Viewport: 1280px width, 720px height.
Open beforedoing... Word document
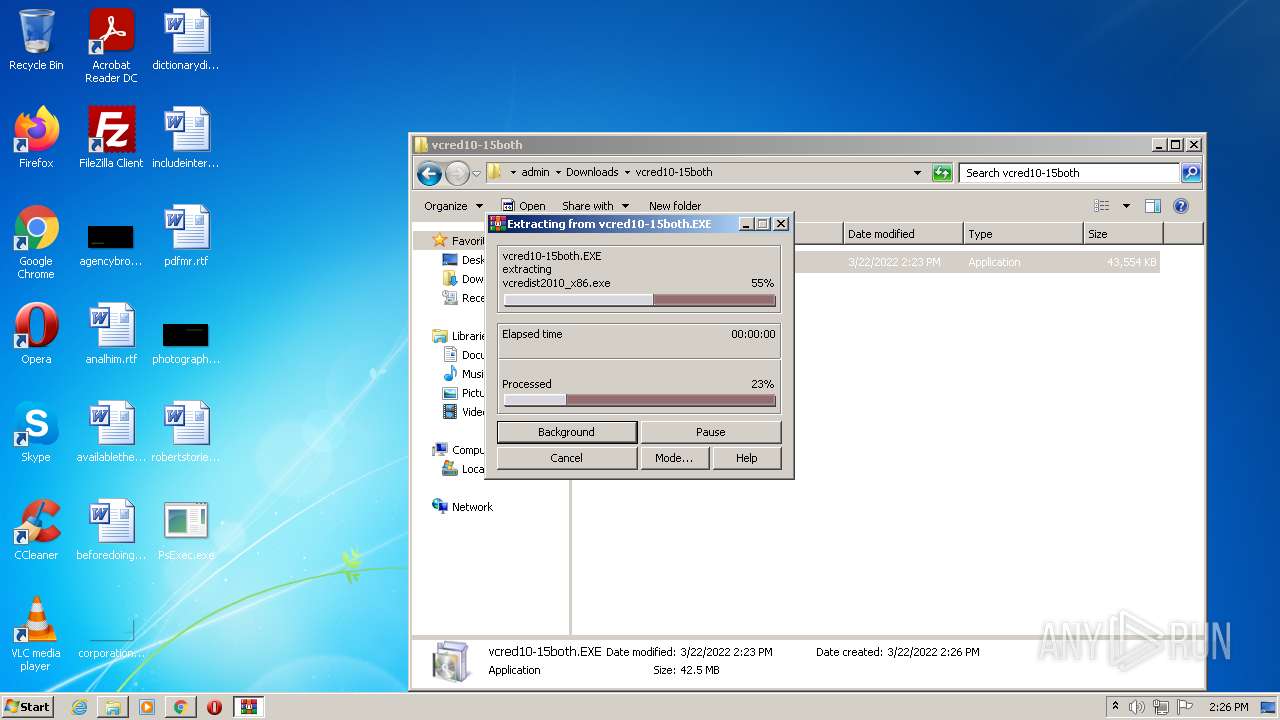(x=111, y=530)
